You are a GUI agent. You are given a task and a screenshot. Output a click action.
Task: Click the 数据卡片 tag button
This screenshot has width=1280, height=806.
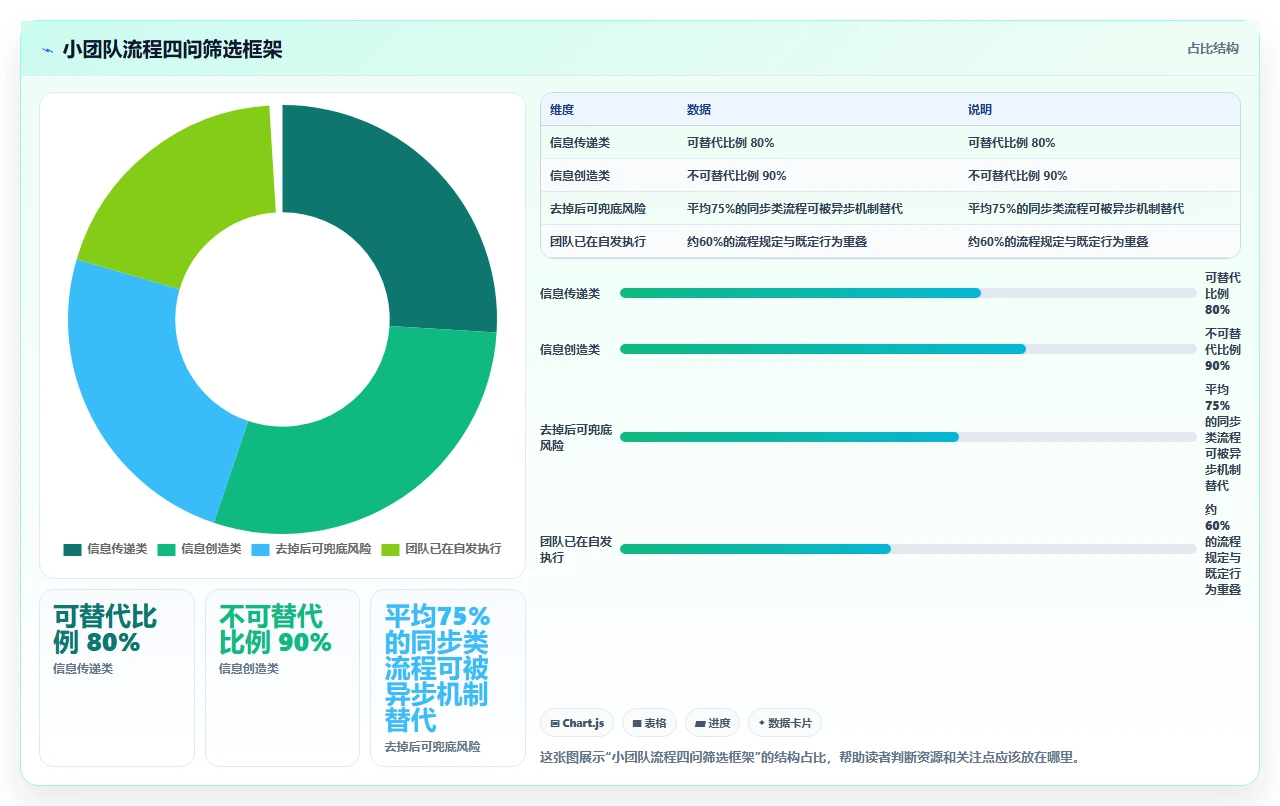click(785, 723)
